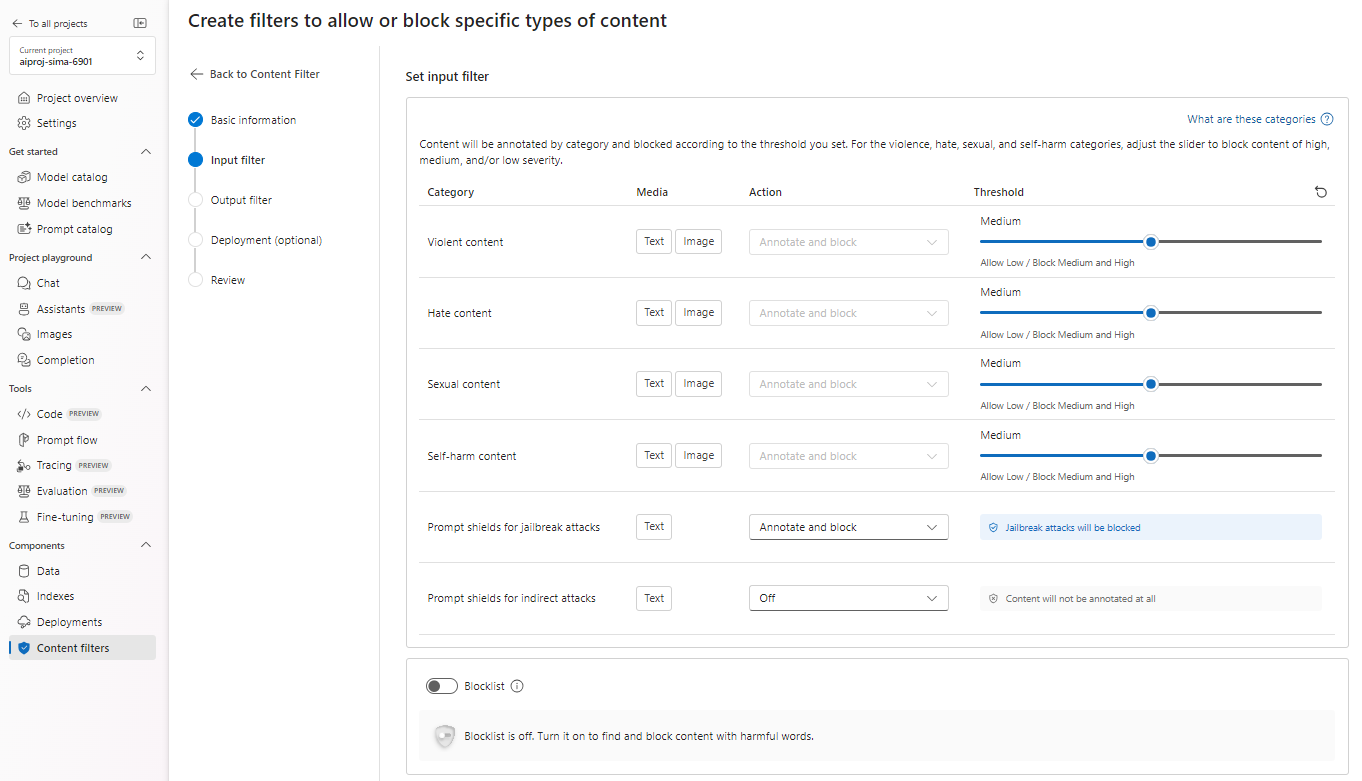The height and width of the screenshot is (781, 1362).
Task: Click the reset thresholds undo icon
Action: [1321, 192]
